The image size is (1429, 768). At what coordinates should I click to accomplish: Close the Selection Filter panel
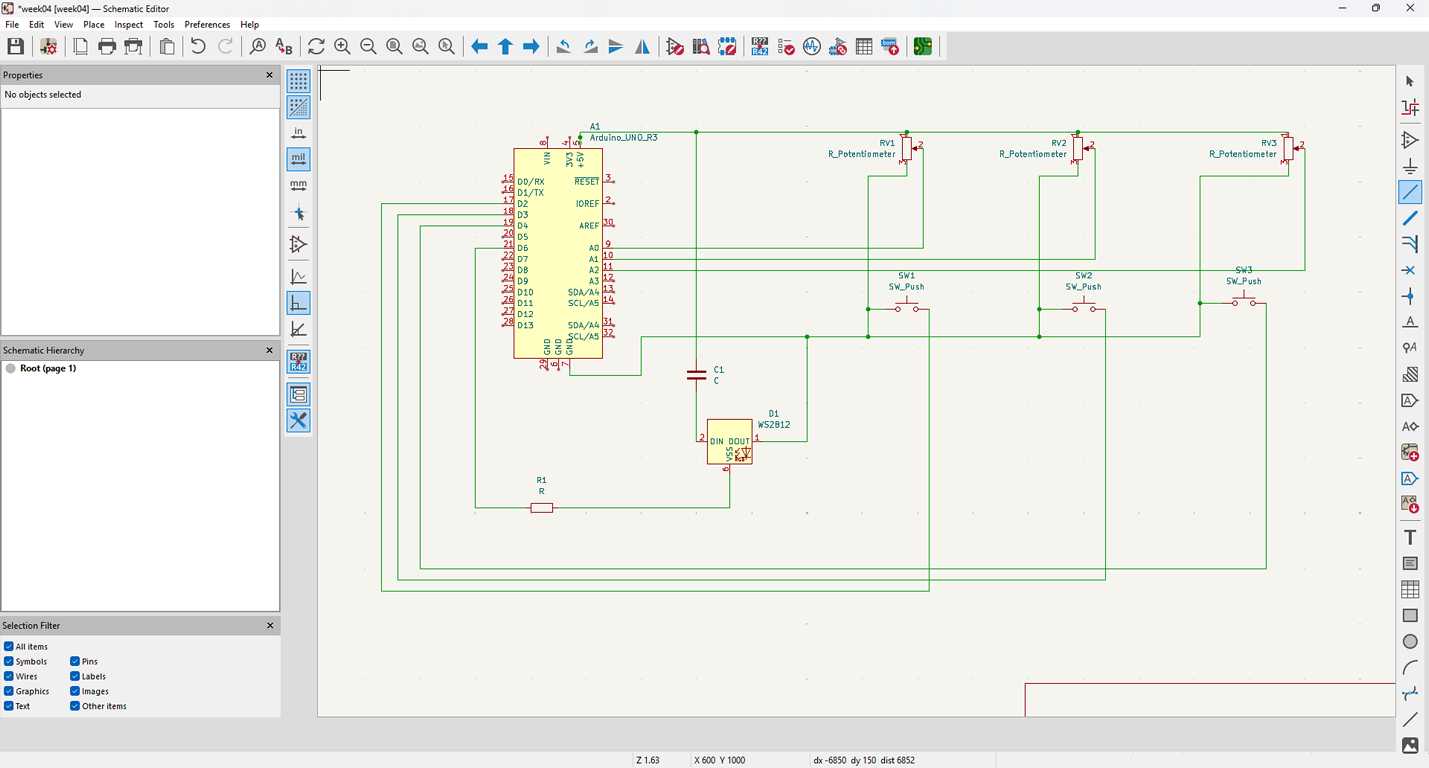[269, 626]
